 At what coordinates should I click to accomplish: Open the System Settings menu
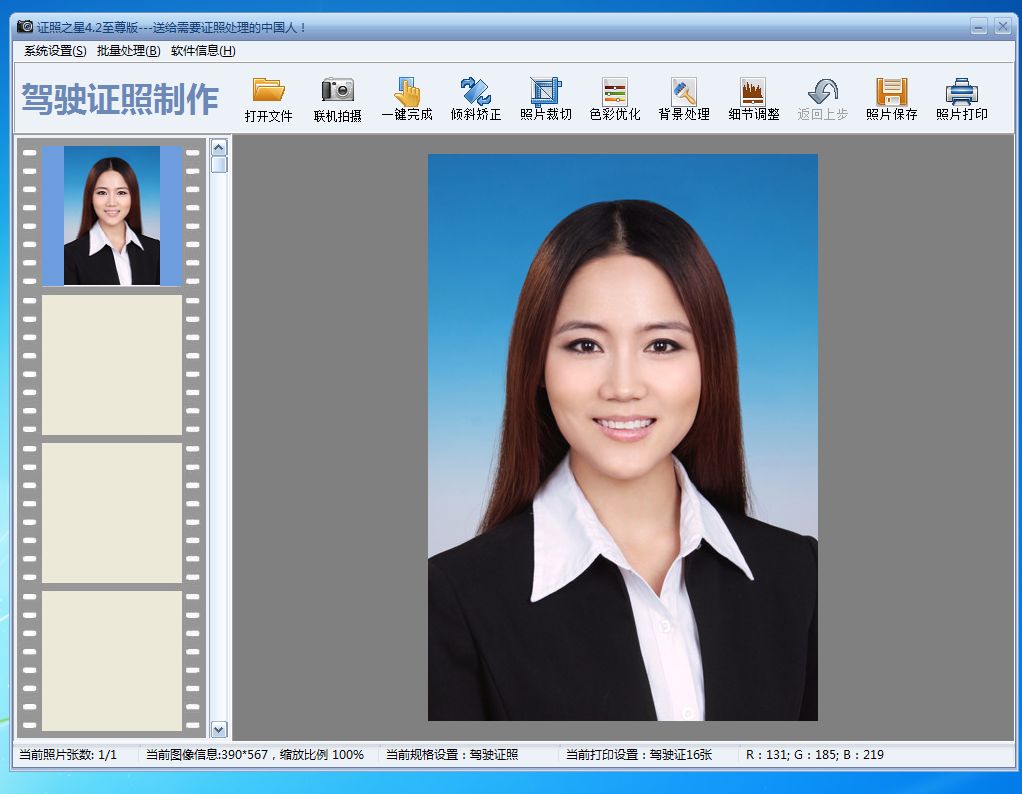55,51
